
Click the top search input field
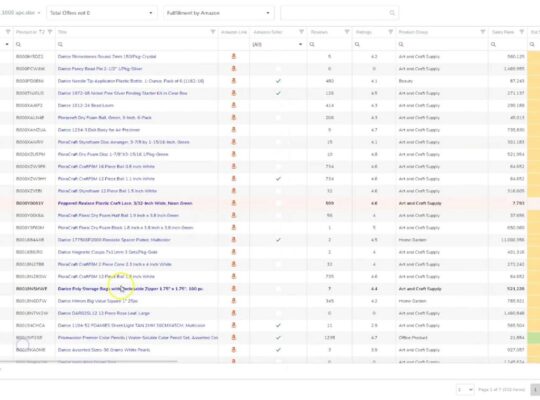[340, 13]
